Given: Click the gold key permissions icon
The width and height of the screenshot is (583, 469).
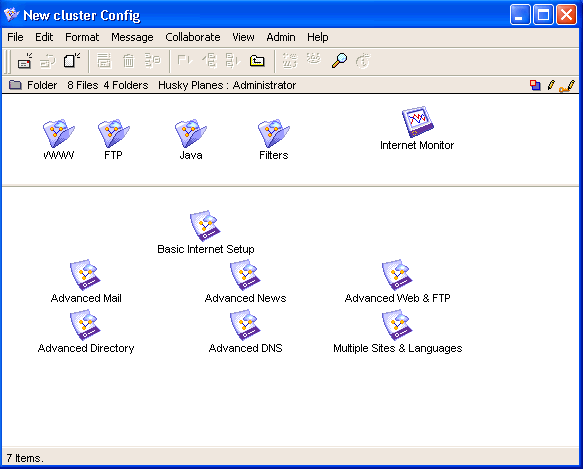Looking at the screenshot, I should 567,86.
